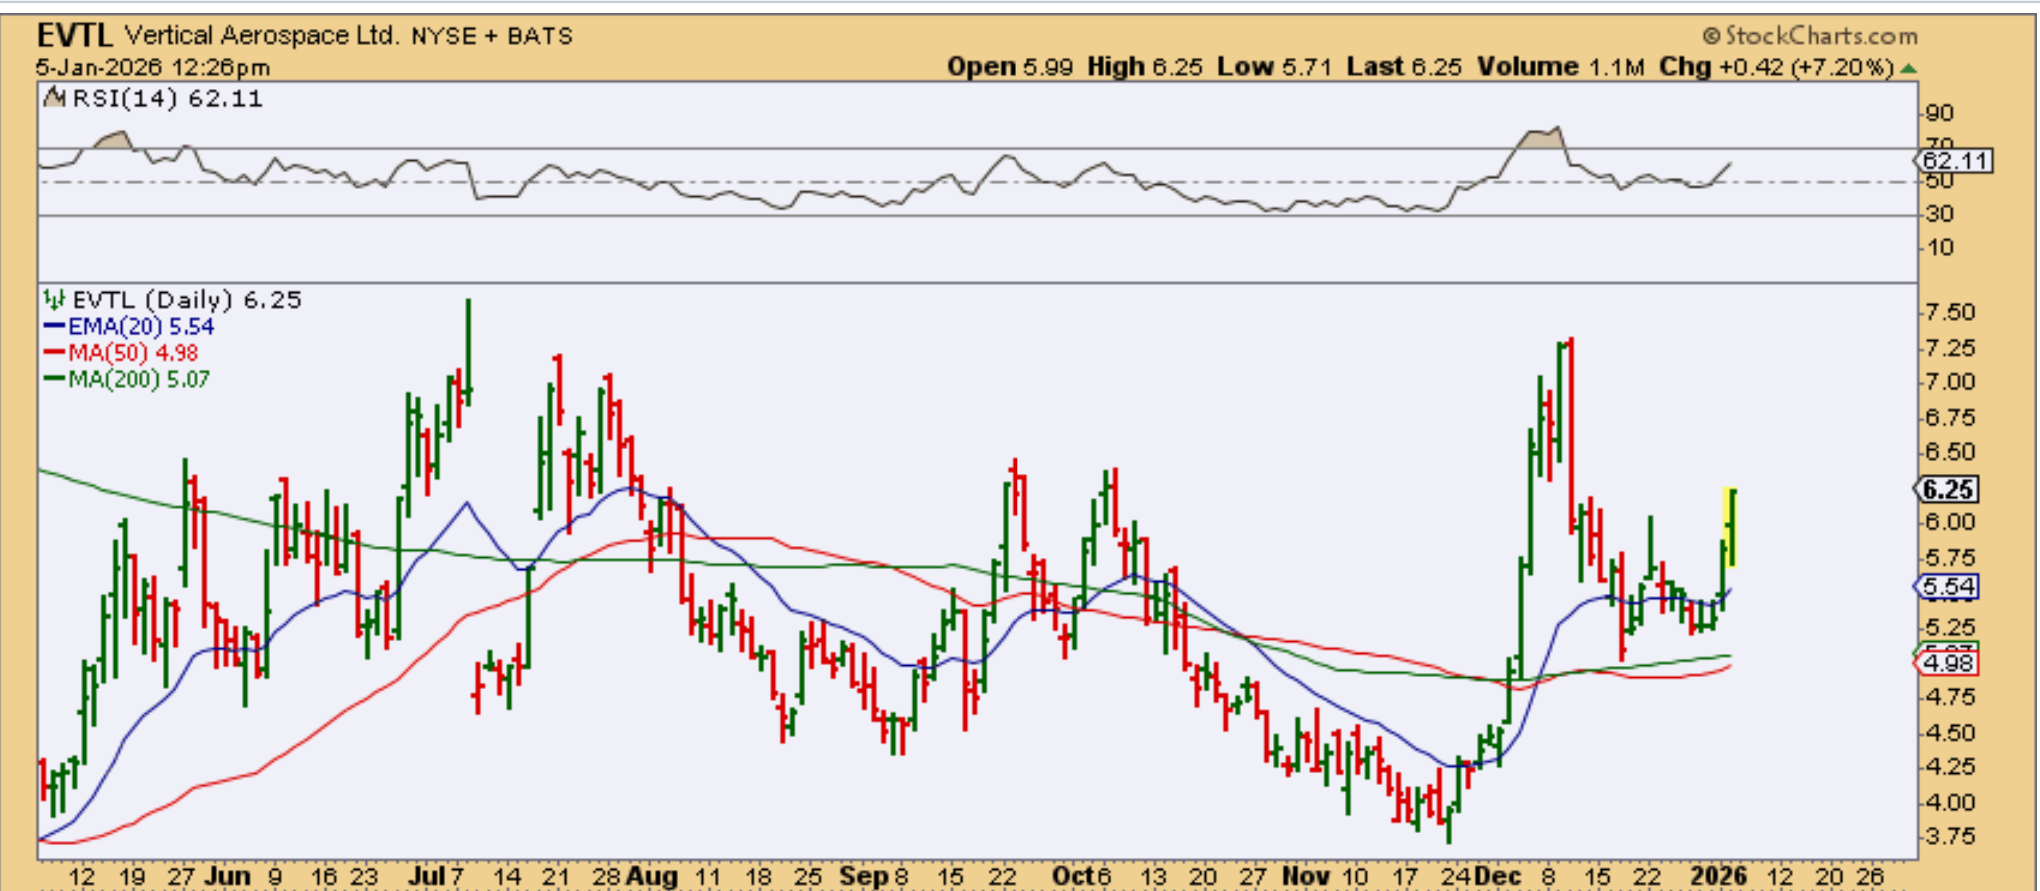Click the Dec month label on the date axis
2040x891 pixels.
[1497, 876]
